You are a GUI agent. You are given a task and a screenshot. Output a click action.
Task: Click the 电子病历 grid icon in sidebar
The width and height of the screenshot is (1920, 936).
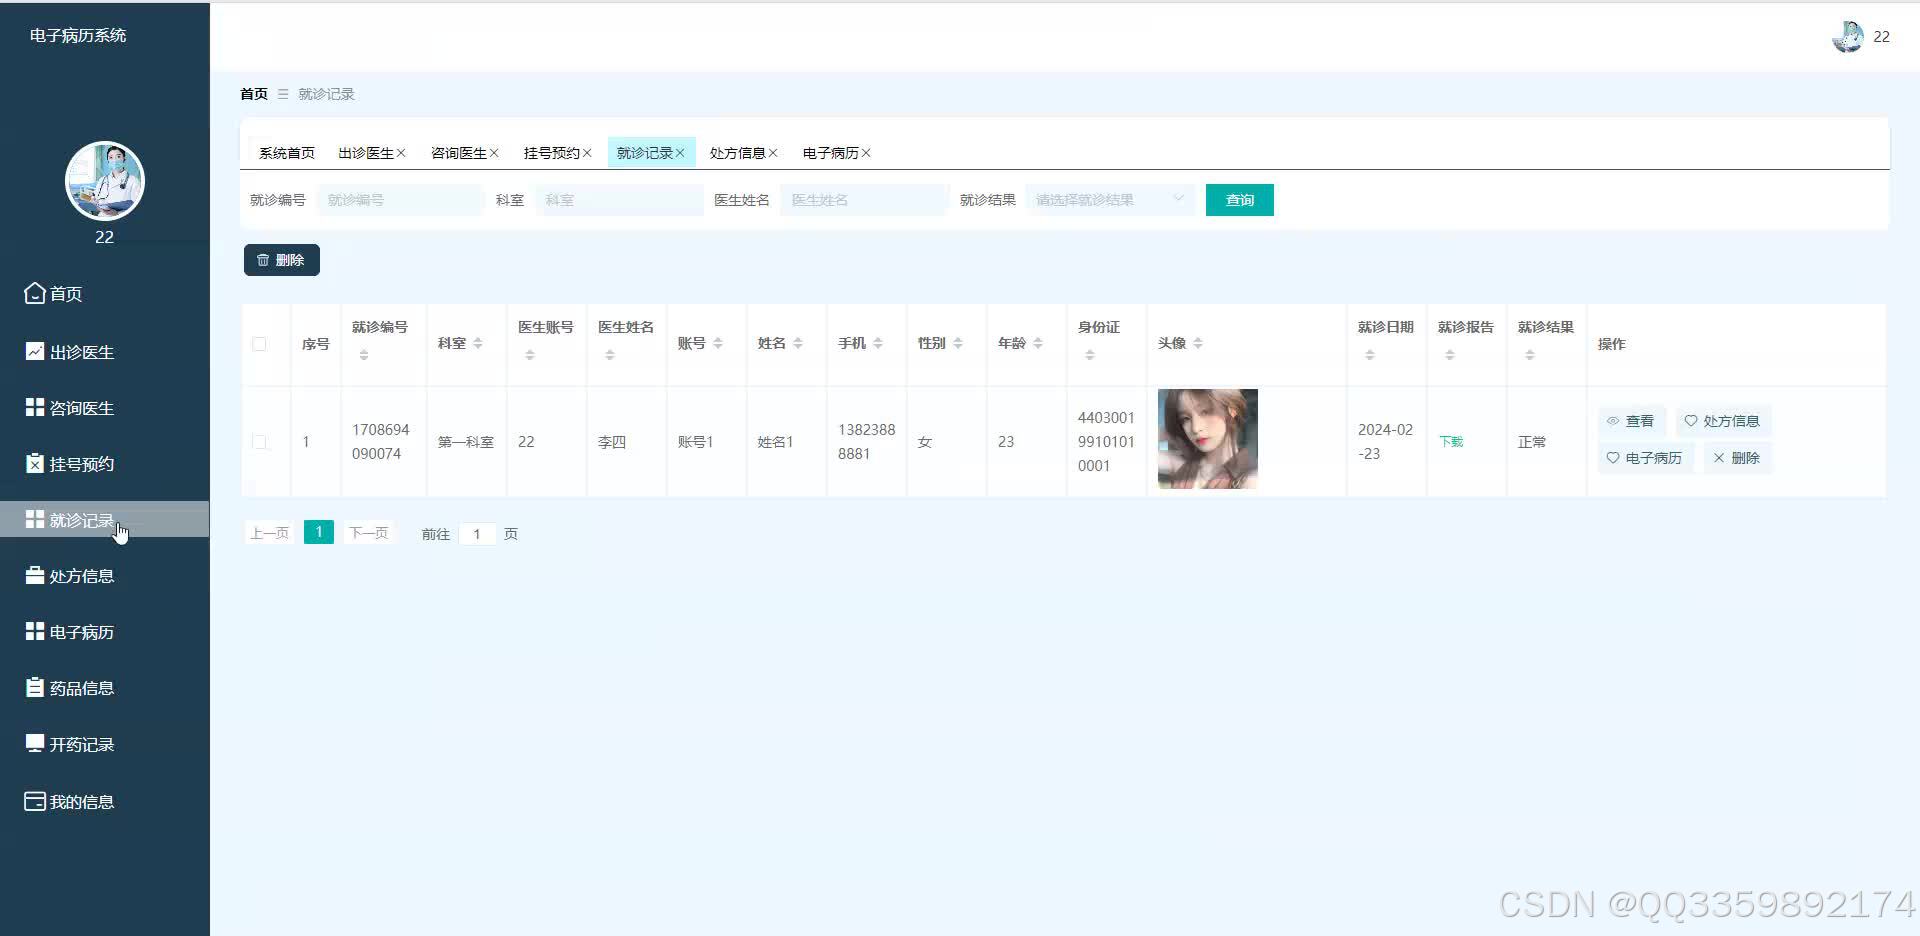pyautogui.click(x=35, y=631)
